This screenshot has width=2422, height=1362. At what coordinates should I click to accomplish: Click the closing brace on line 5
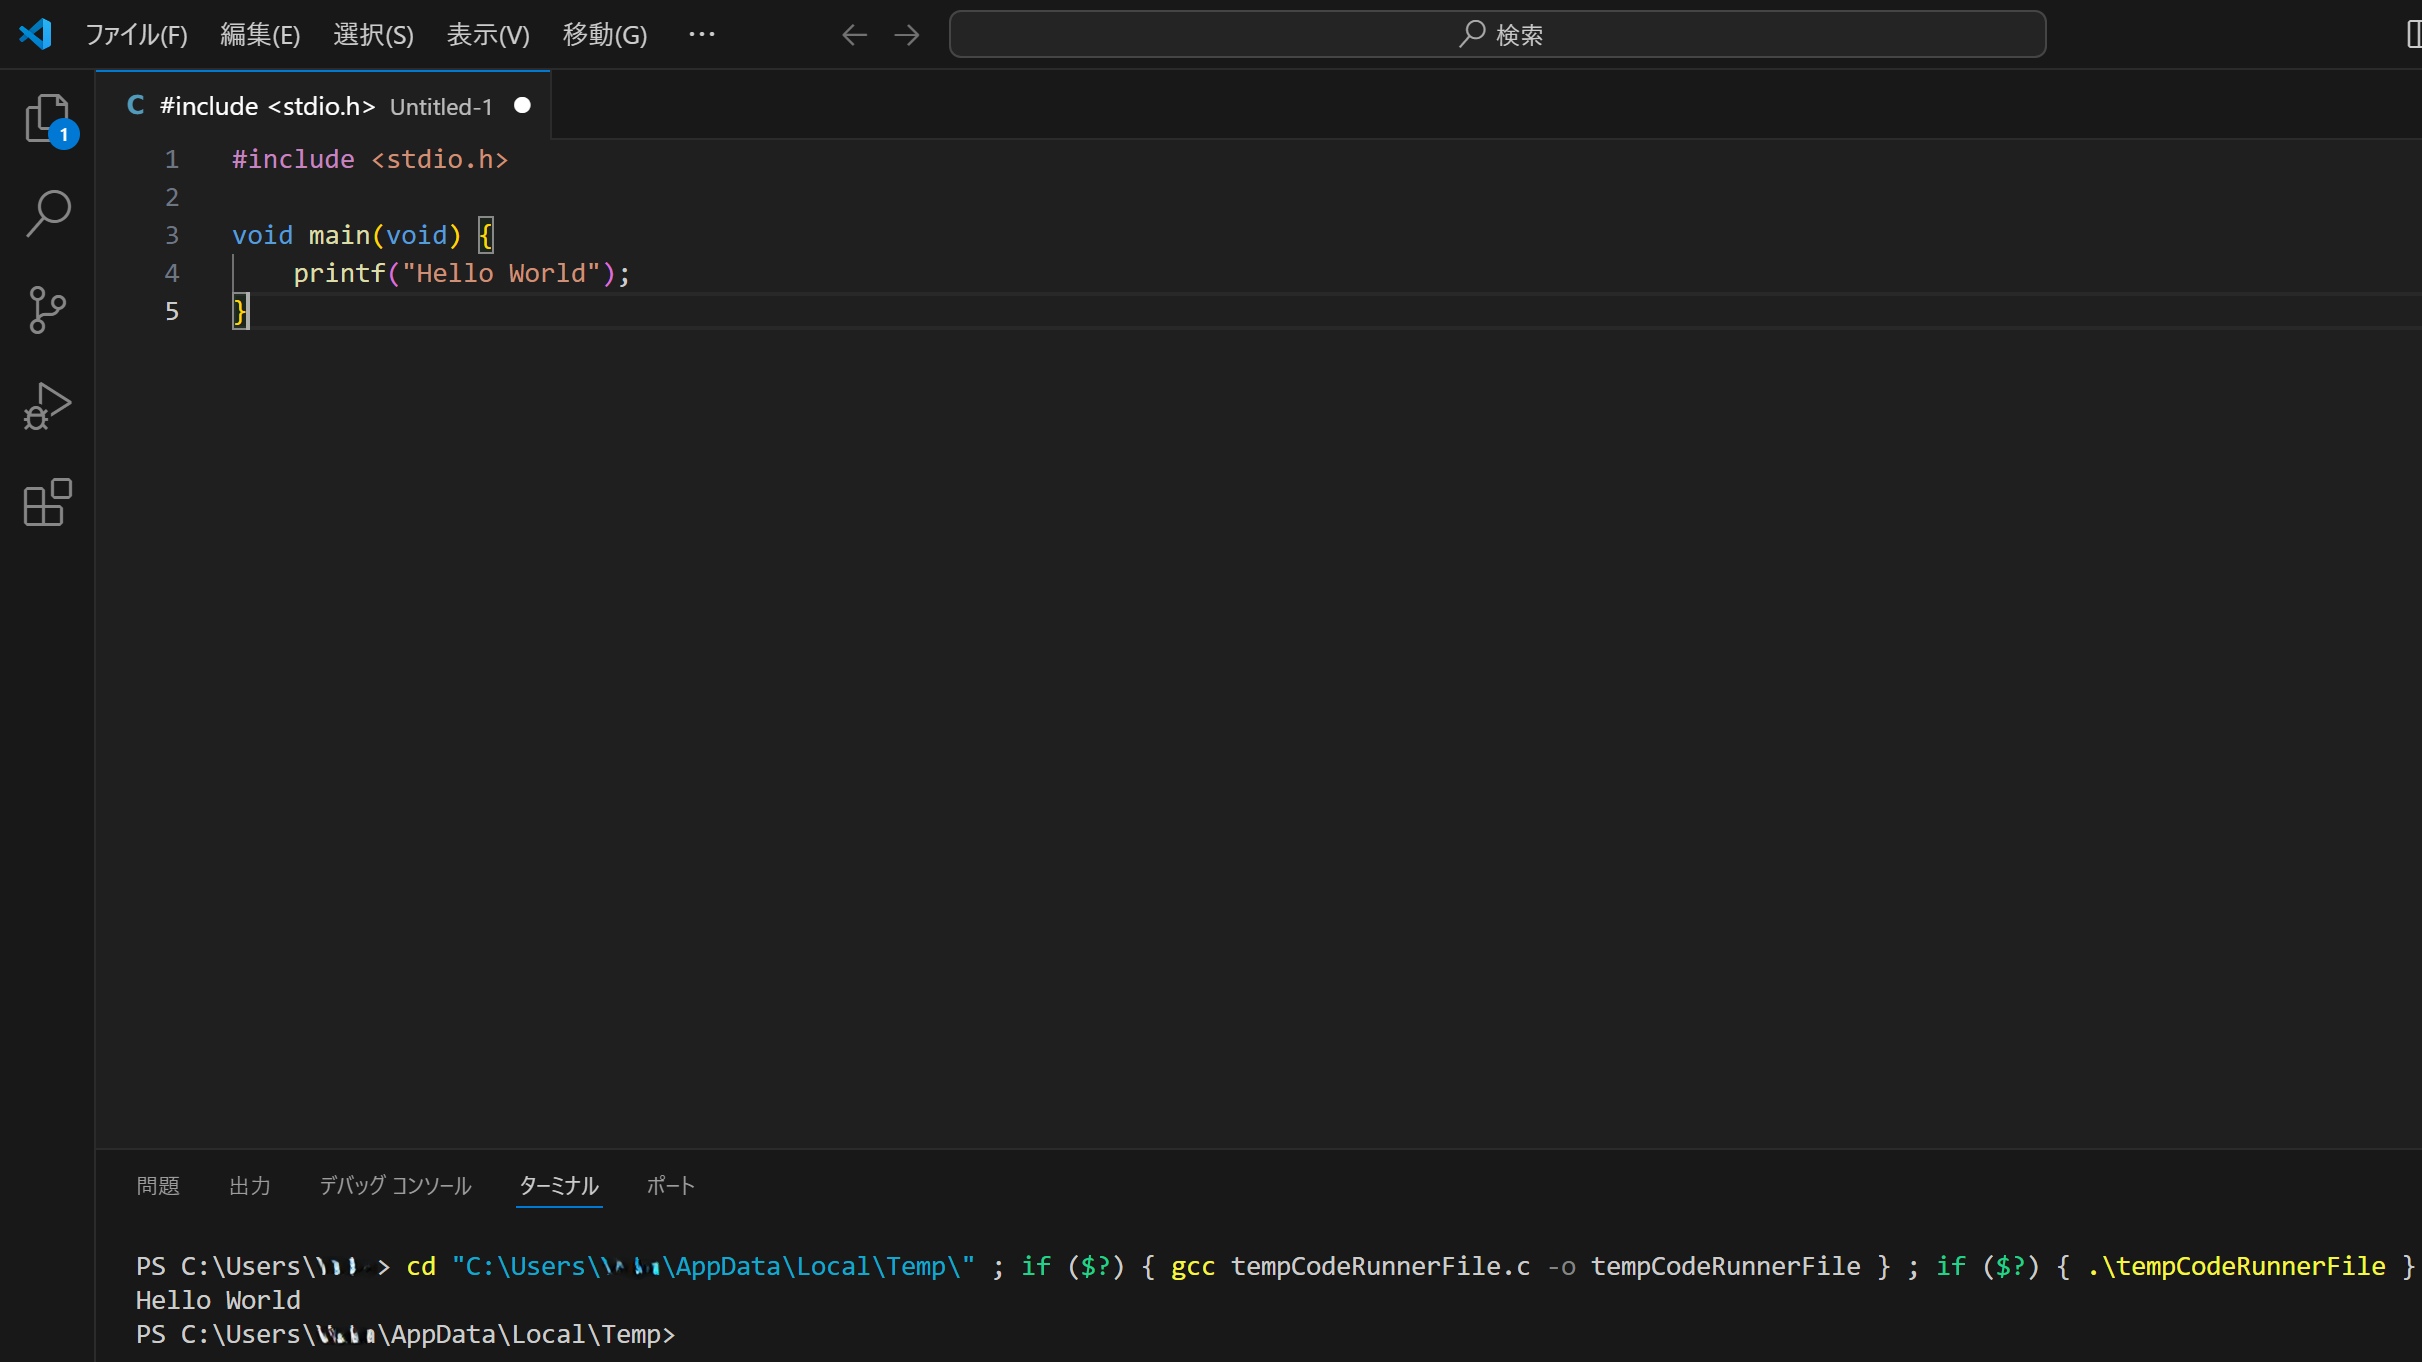pyautogui.click(x=240, y=311)
